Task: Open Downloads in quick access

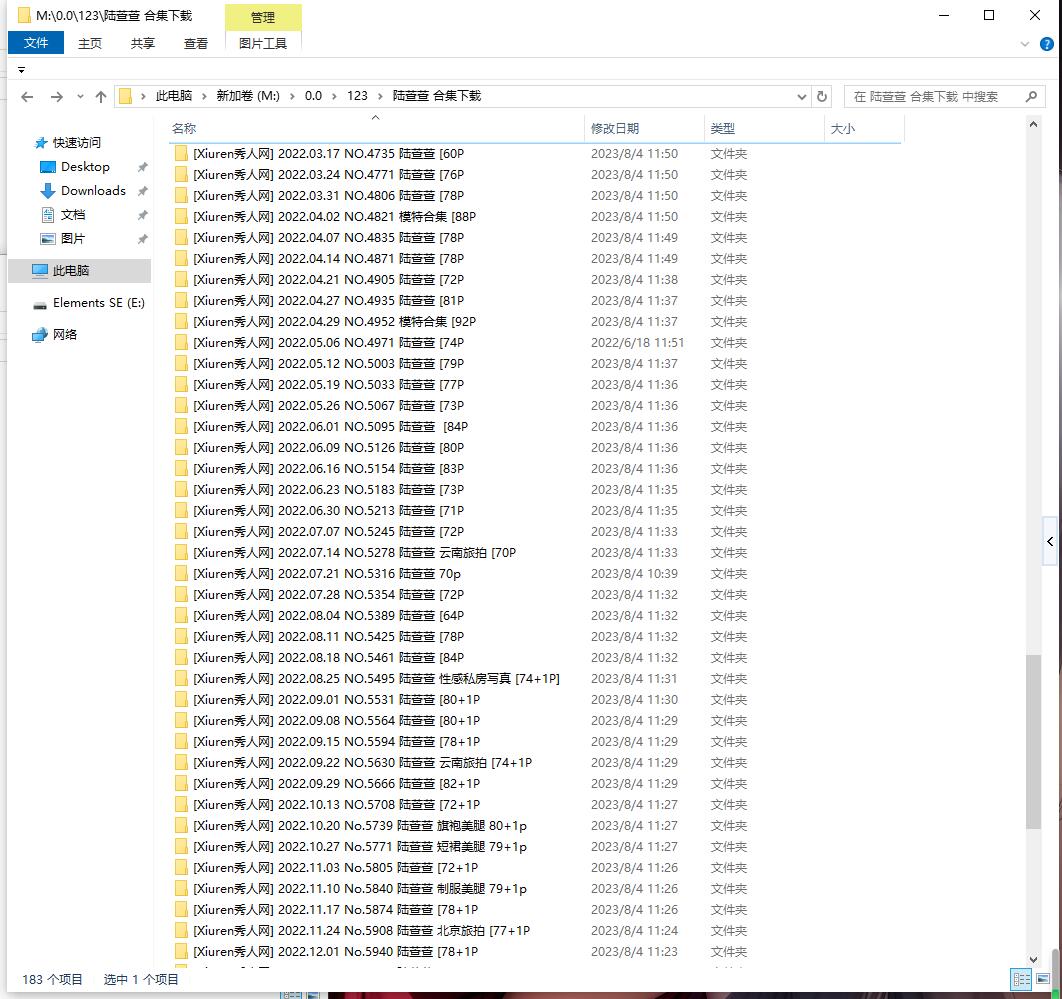Action: [x=93, y=191]
